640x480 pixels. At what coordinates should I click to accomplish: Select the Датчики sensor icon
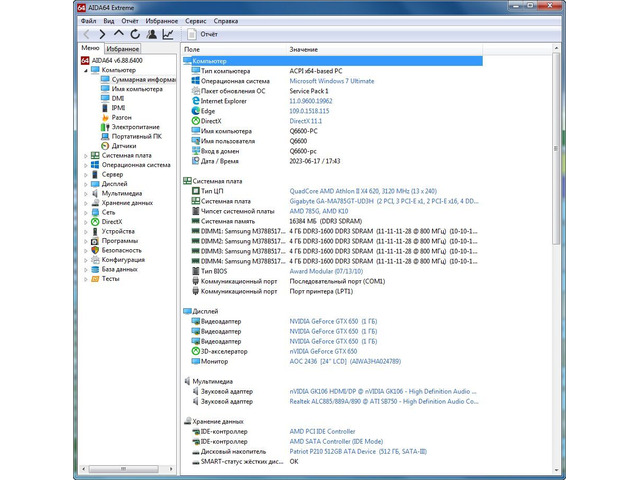[x=105, y=146]
